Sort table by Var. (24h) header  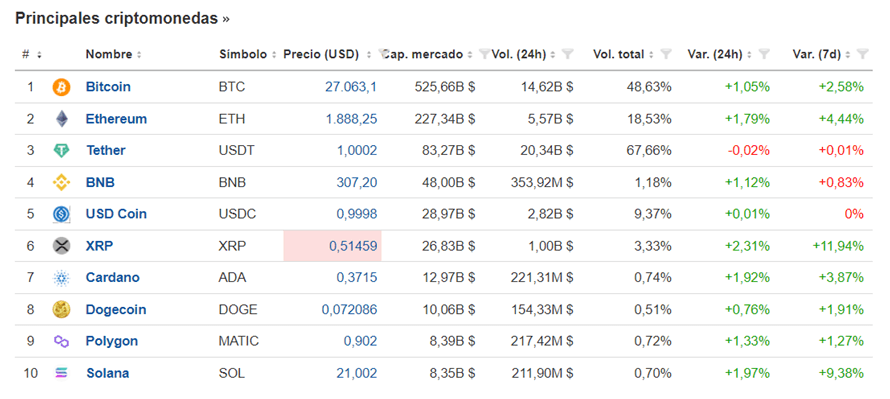720,54
